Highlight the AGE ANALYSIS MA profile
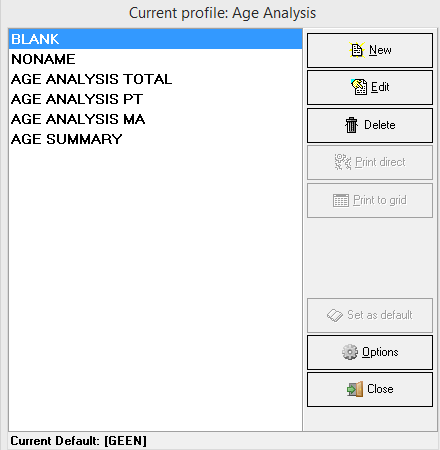The image size is (440, 450). (x=155, y=119)
